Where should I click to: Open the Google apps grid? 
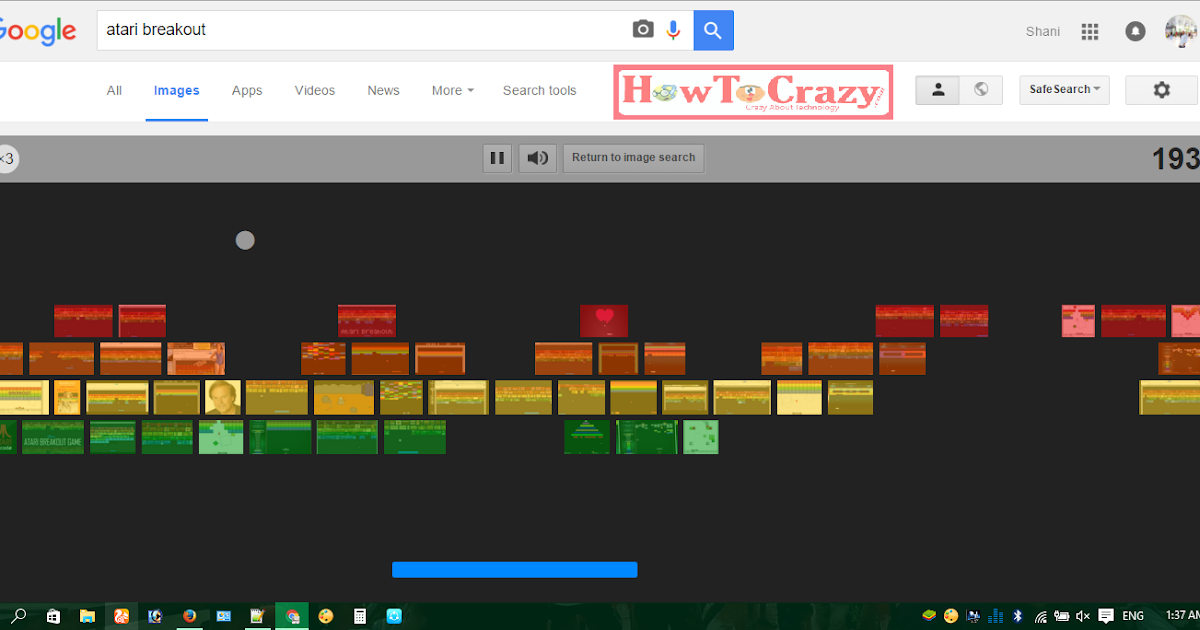1090,31
